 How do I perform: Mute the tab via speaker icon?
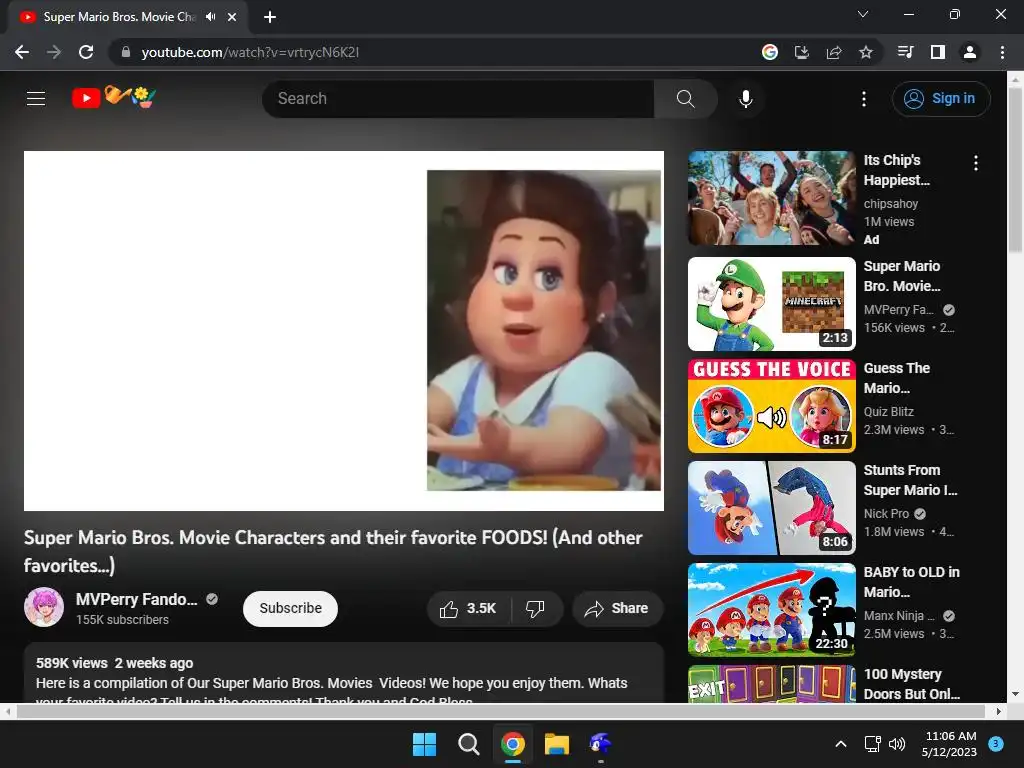coord(210,17)
